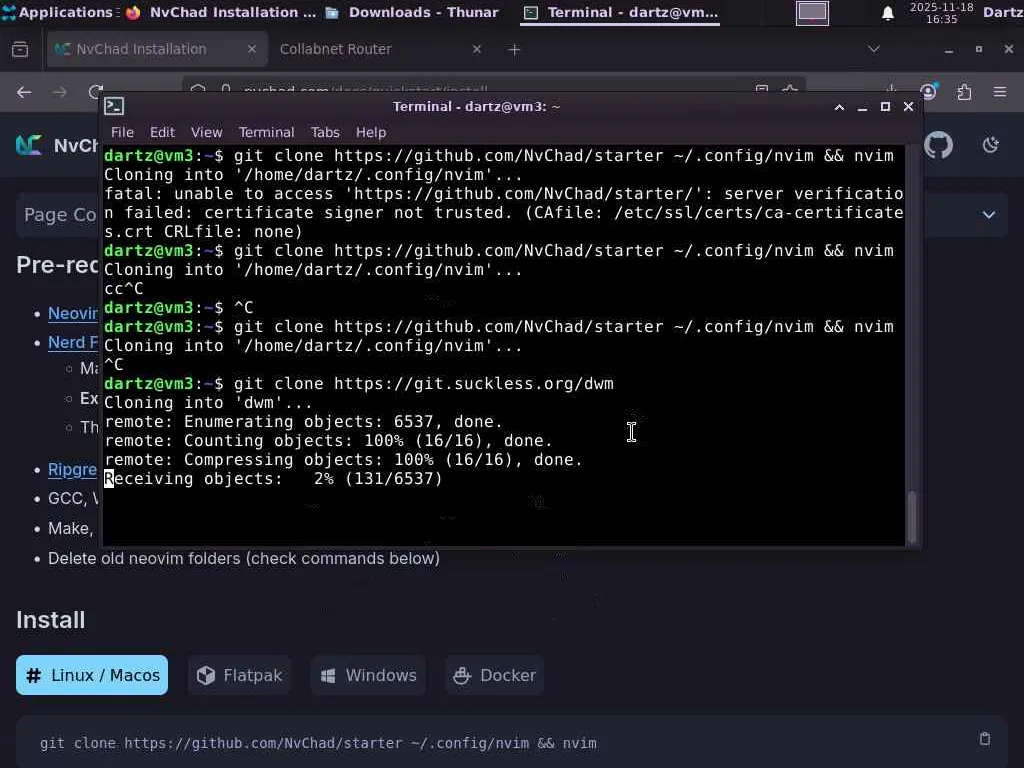This screenshot has height=768, width=1024.
Task: Click the 'Receiving objects' line in terminal
Action: coord(274,479)
